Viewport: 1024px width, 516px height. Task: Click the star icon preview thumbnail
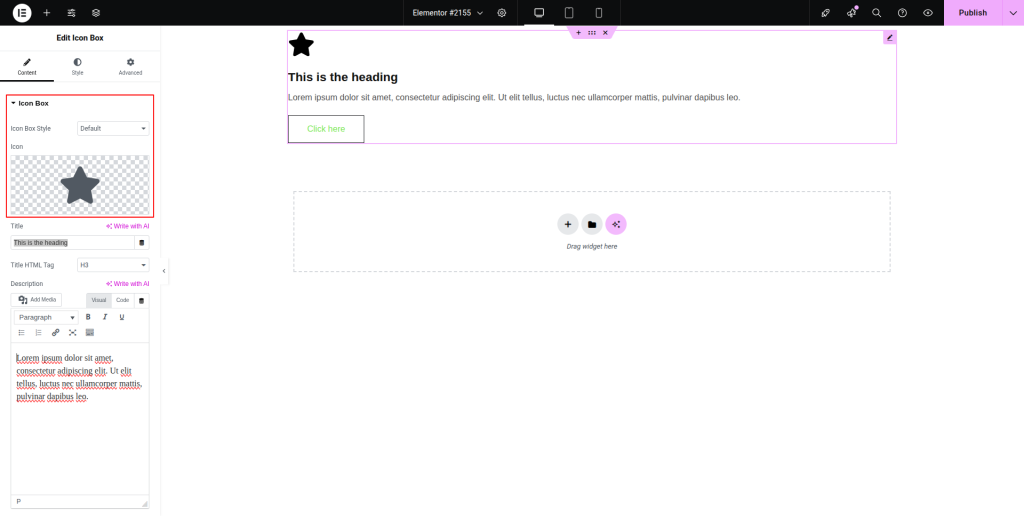click(80, 185)
